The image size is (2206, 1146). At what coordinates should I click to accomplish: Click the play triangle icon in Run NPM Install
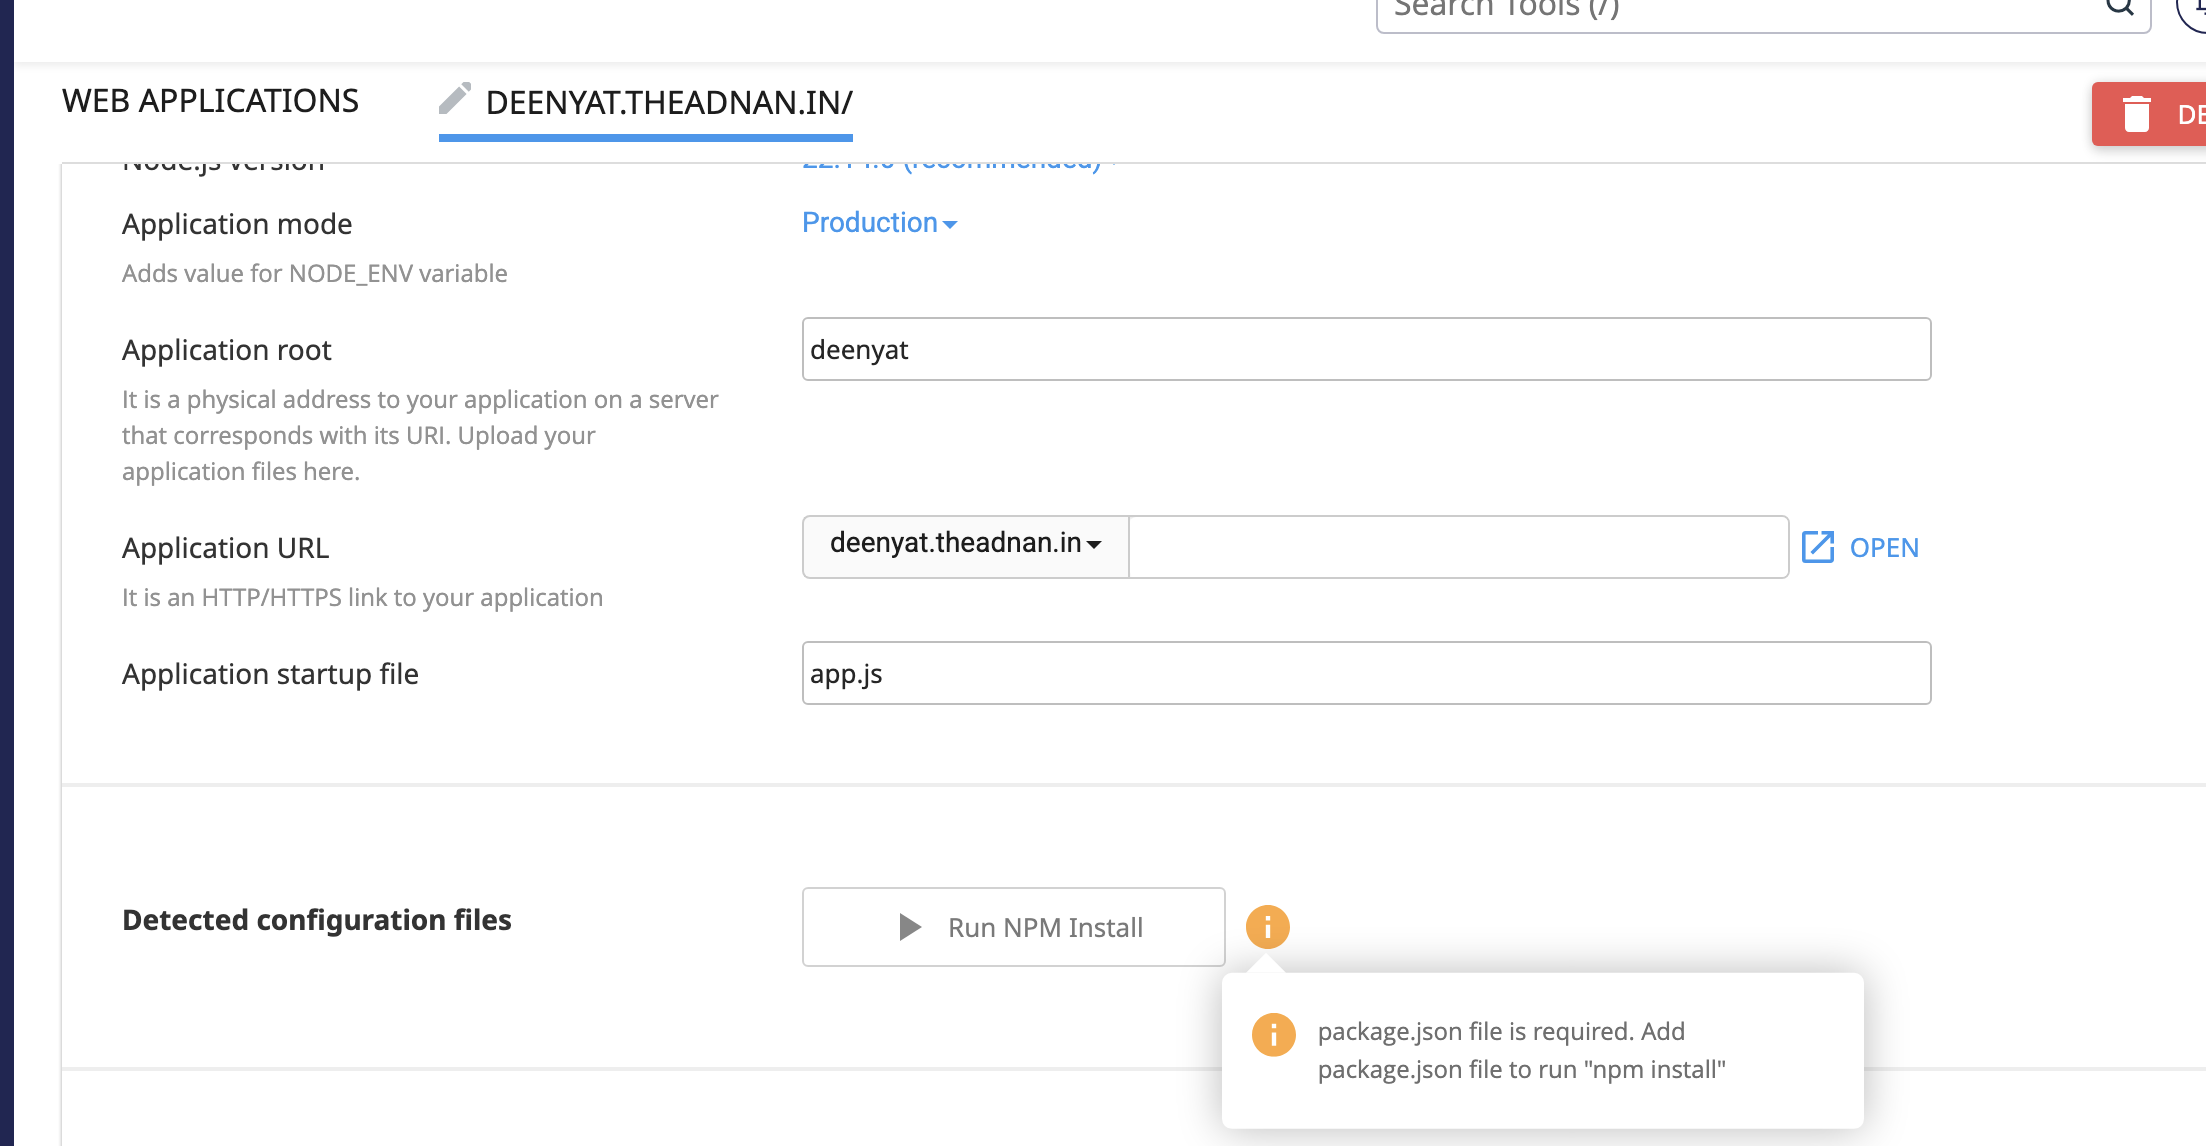[909, 927]
